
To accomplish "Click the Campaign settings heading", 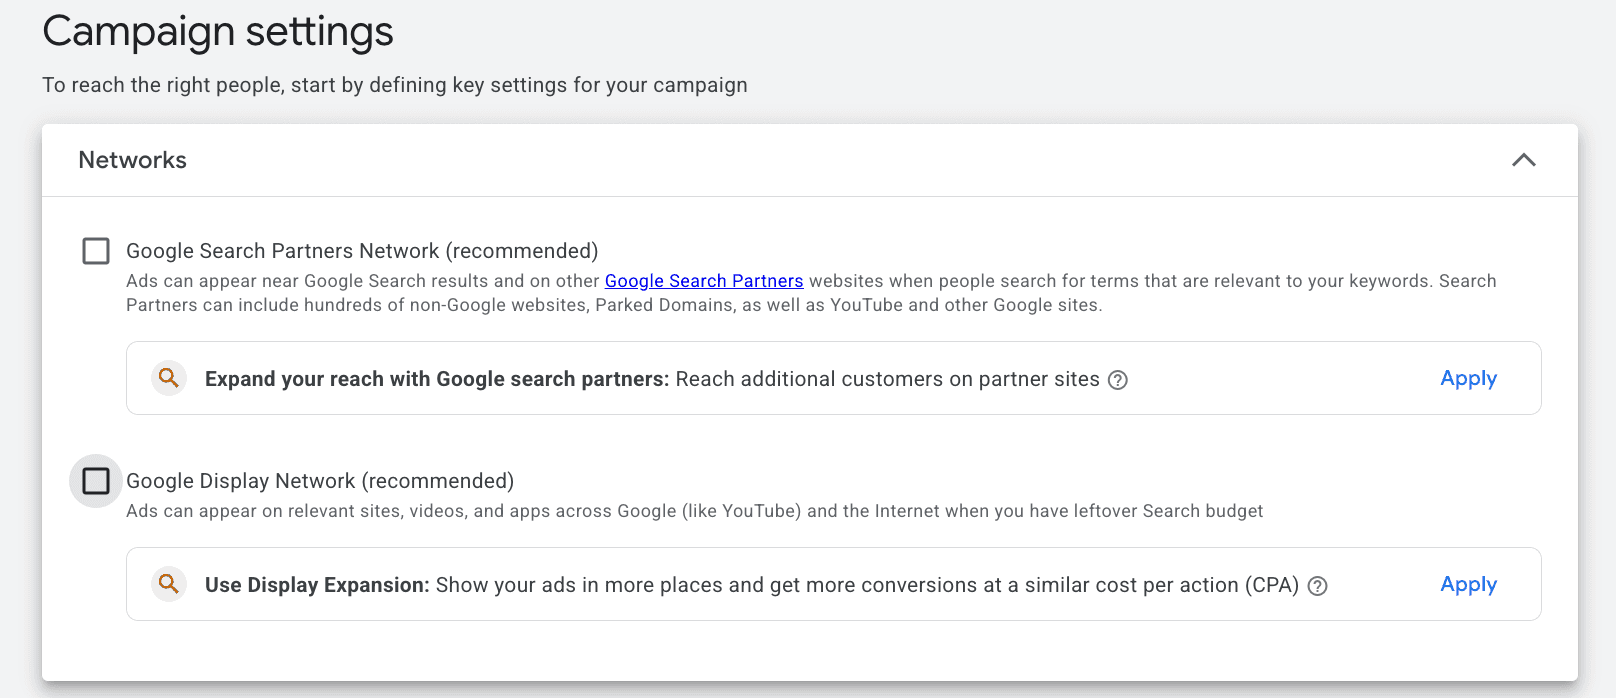I will (x=218, y=32).
